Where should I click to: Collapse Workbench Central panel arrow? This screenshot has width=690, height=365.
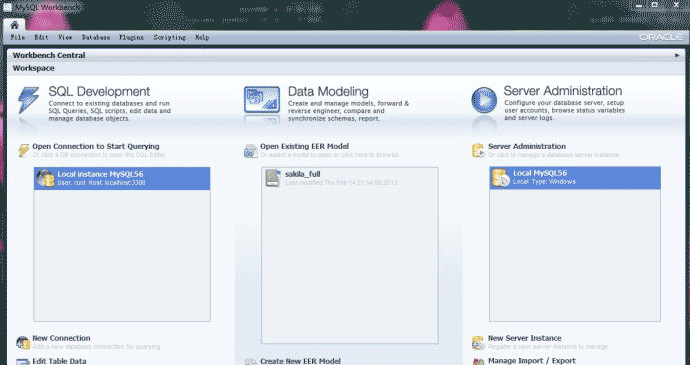click(677, 55)
